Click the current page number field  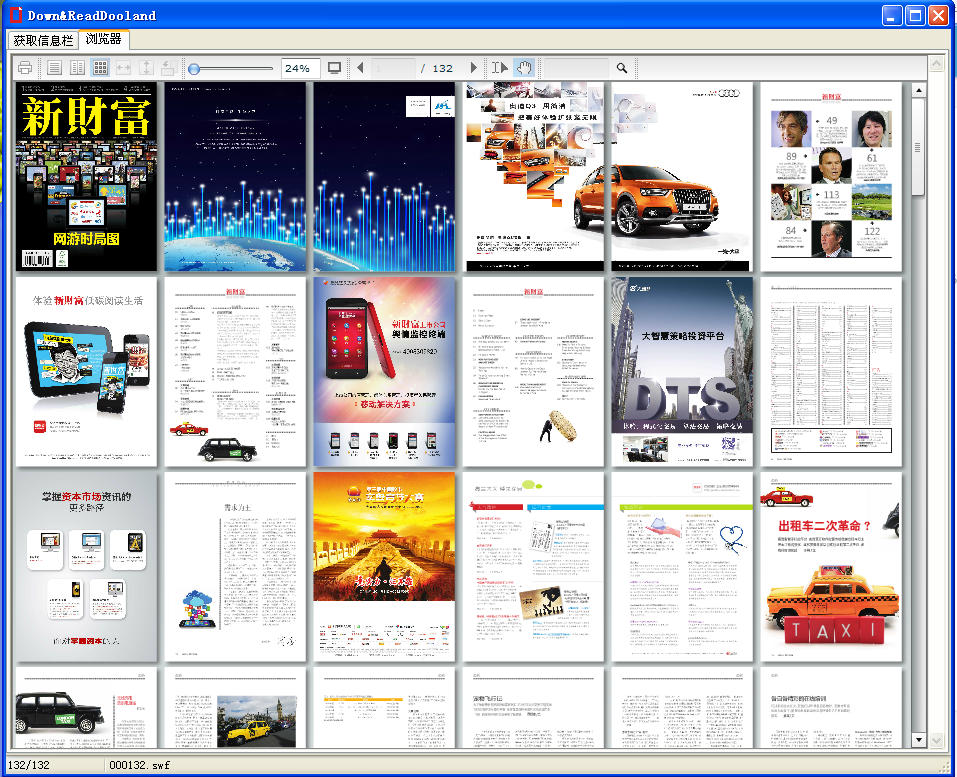(393, 68)
